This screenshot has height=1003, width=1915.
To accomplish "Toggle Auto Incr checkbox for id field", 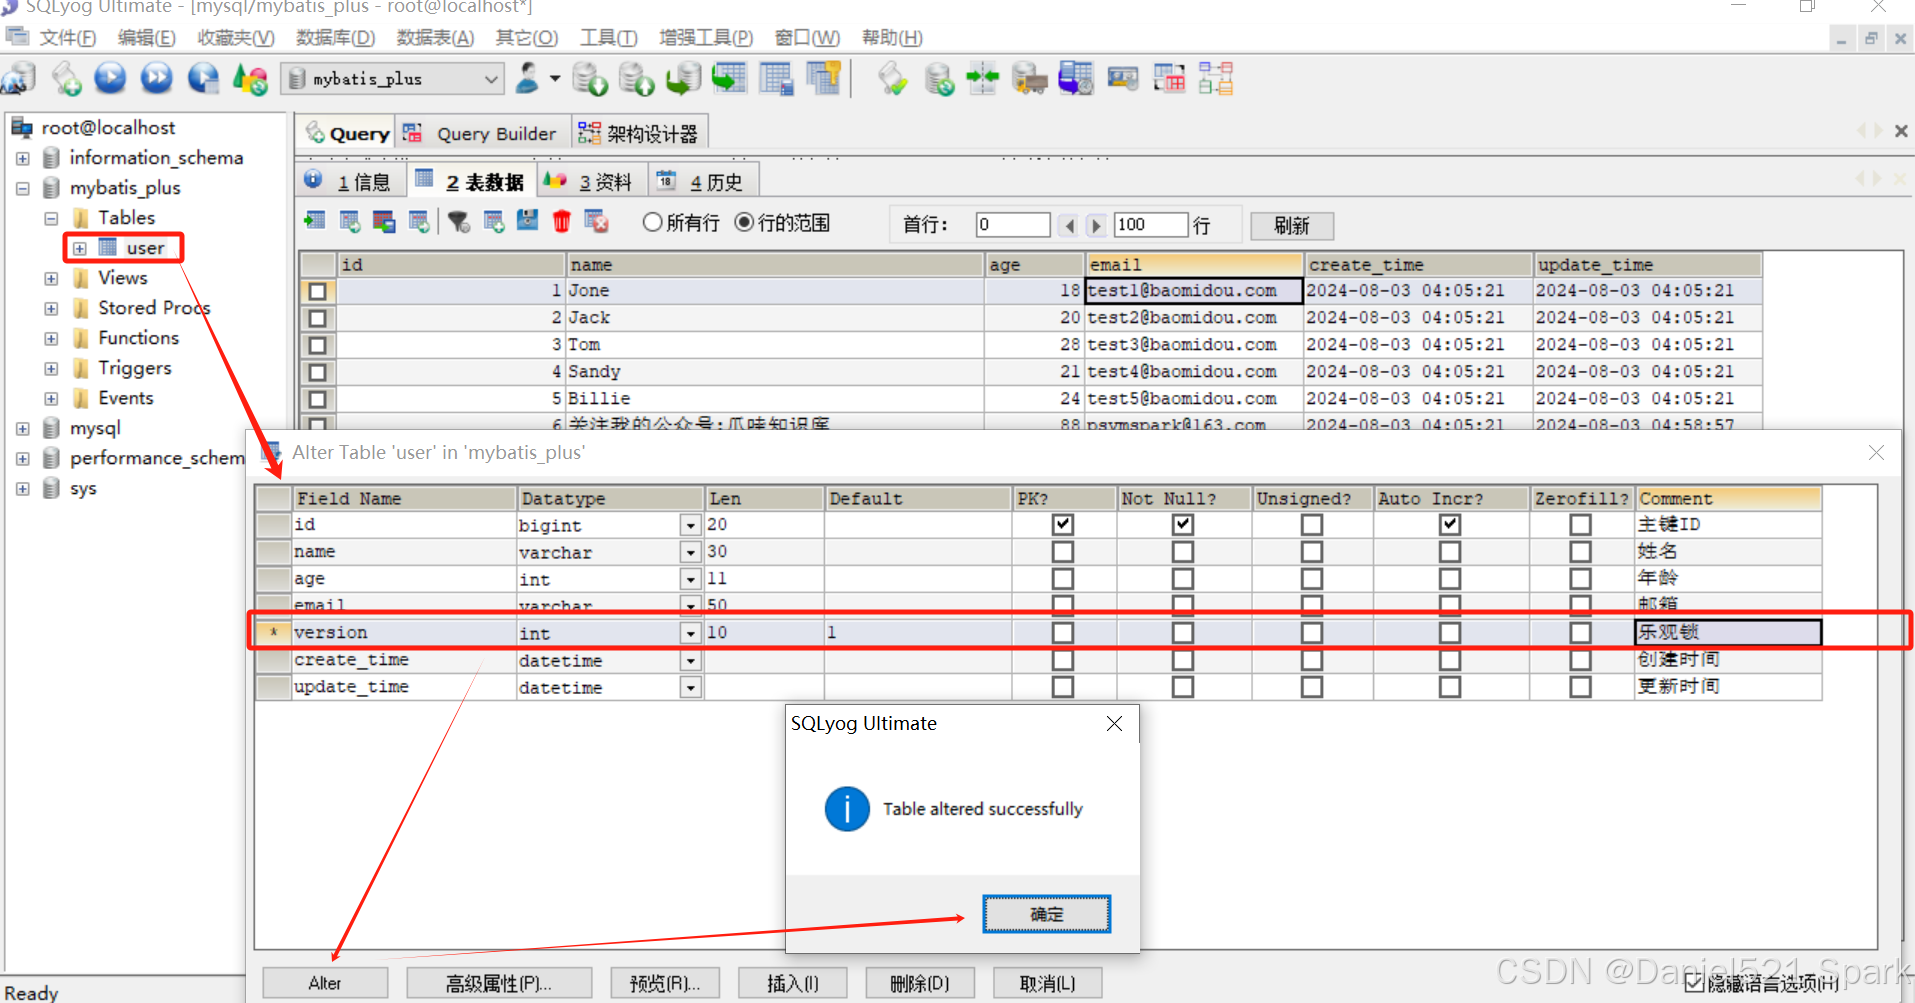I will coord(1450,524).
